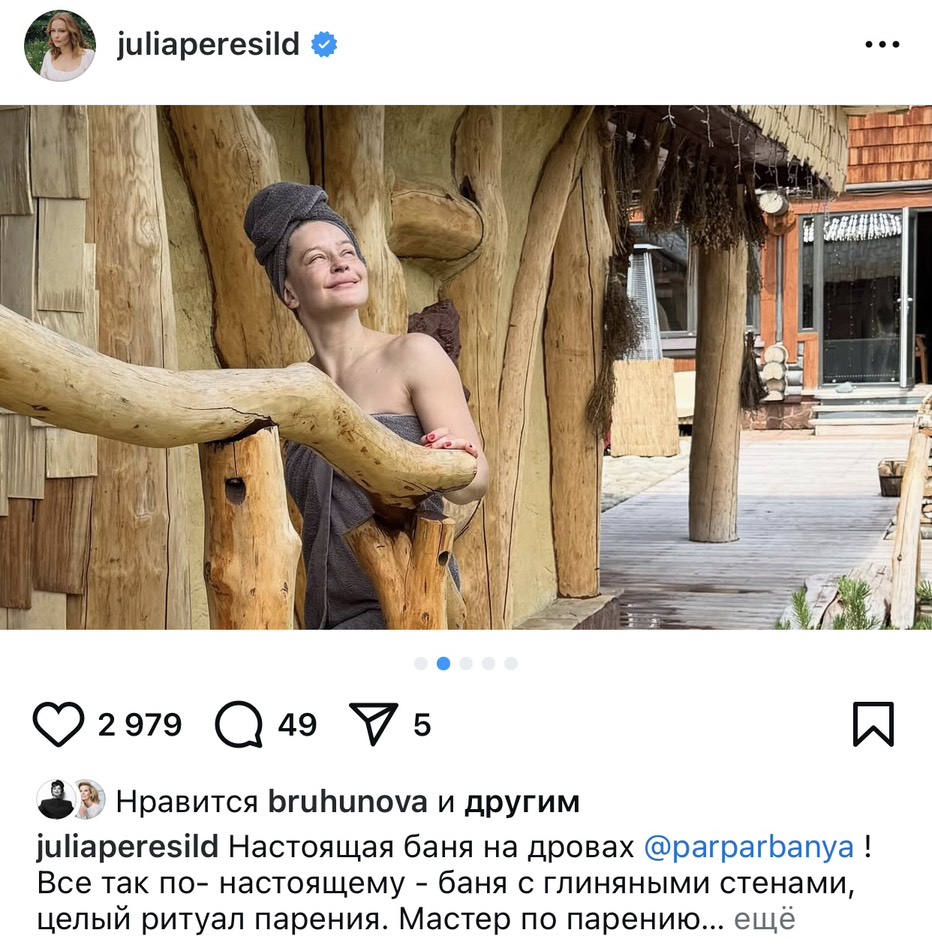This screenshot has height=951, width=932.
Task: Open juliaperesild profile avatar at top
Action: pyautogui.click(x=60, y=45)
